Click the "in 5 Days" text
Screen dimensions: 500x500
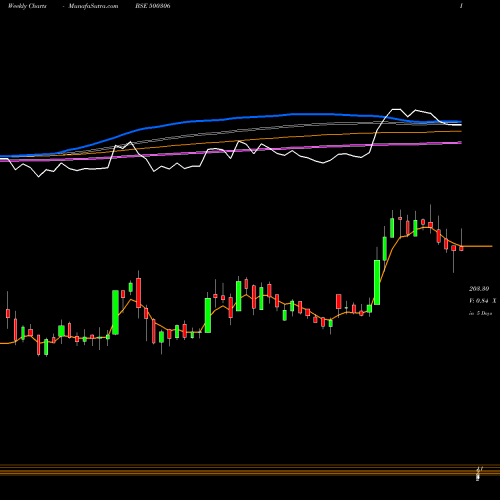coord(480,313)
